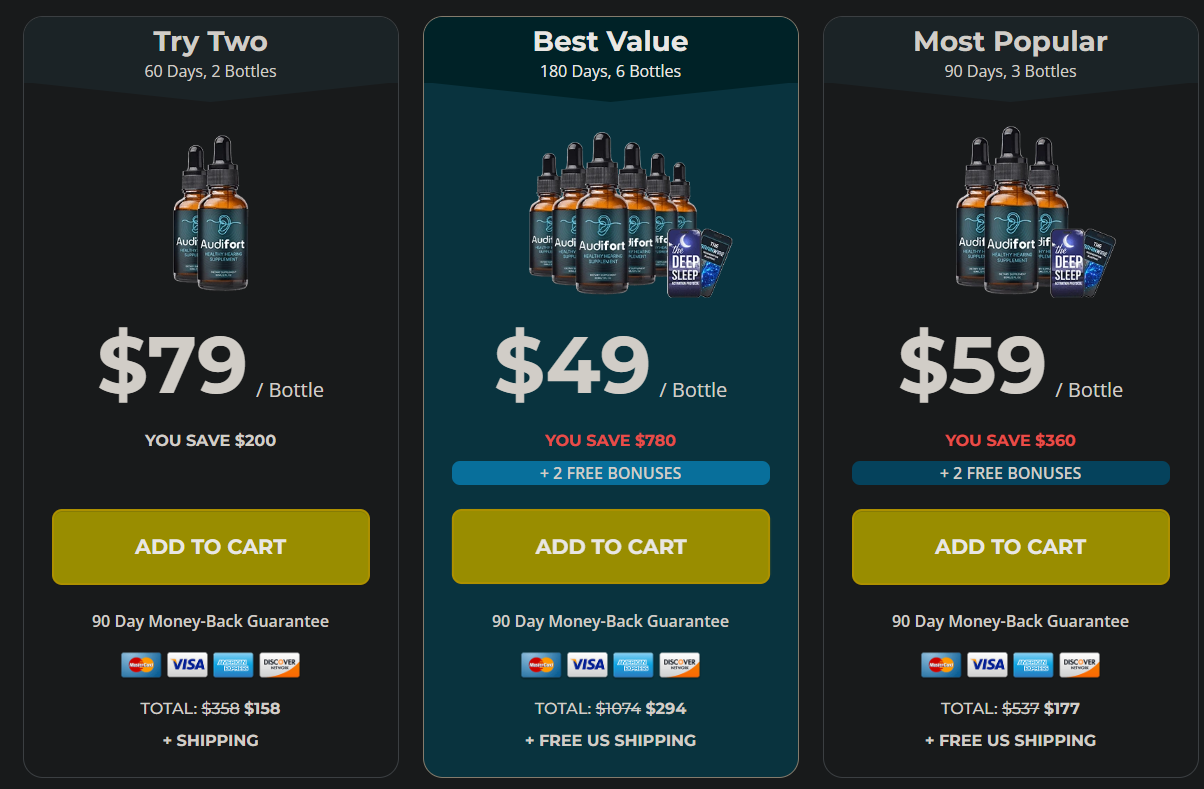Image resolution: width=1204 pixels, height=789 pixels.
Task: Click the Visa icon in Try Two card
Action: 187,665
